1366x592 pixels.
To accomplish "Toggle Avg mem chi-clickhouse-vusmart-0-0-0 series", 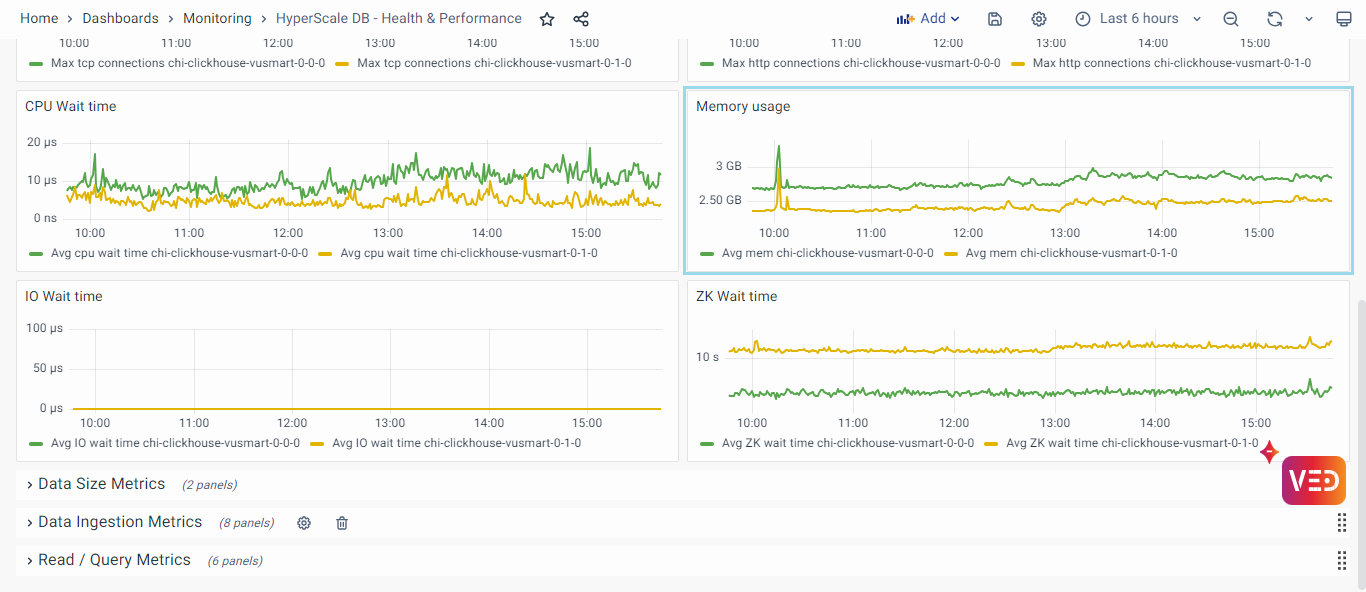I will point(827,253).
